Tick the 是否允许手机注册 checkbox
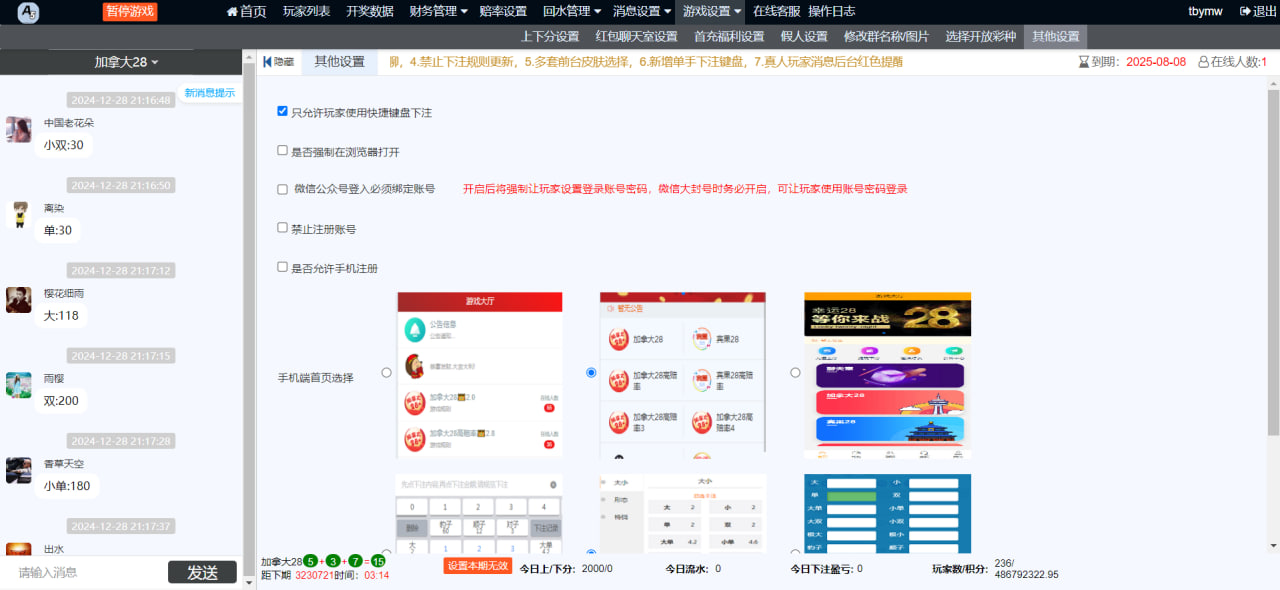Image resolution: width=1280 pixels, height=590 pixels. (283, 267)
